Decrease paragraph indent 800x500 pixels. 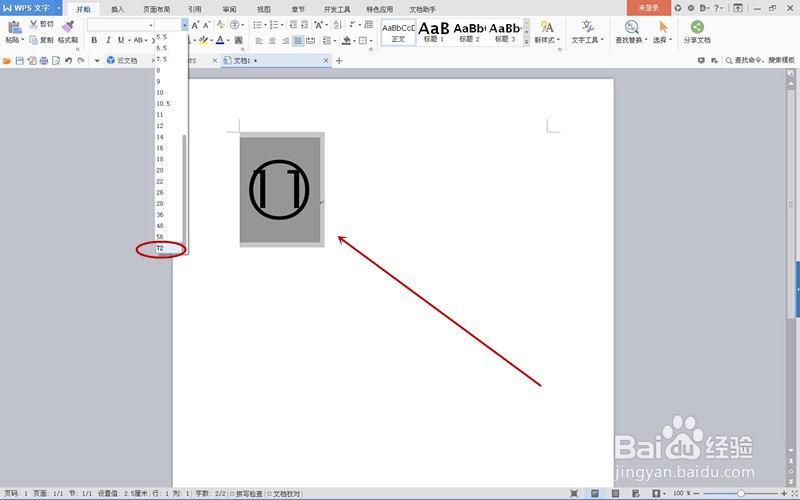coord(293,24)
